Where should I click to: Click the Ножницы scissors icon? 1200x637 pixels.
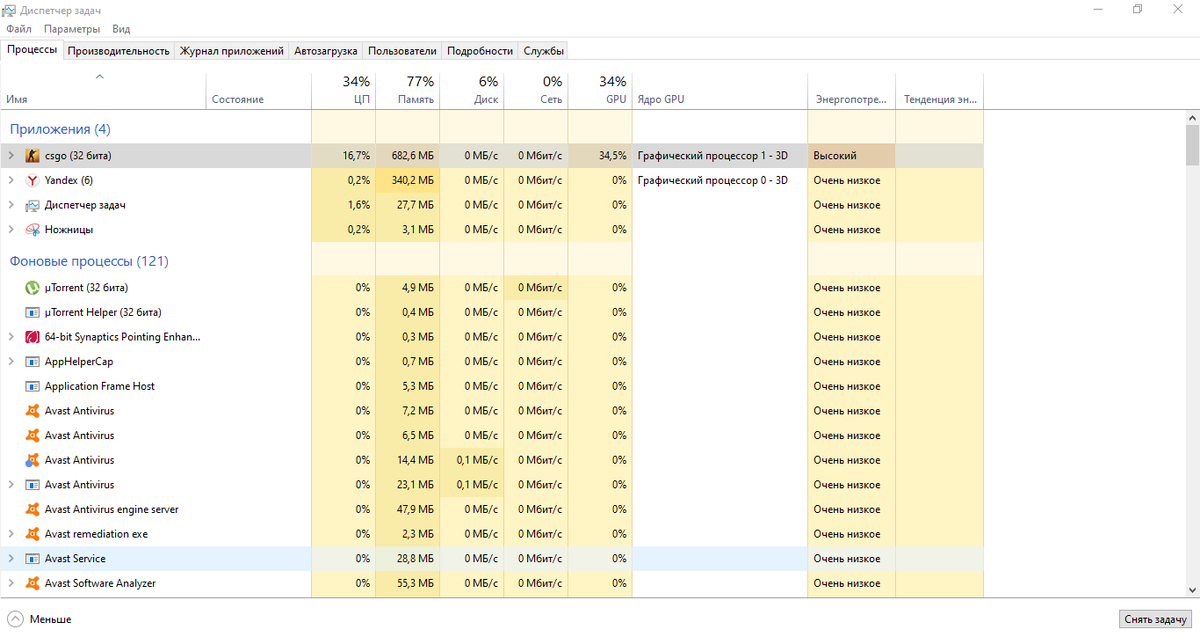click(32, 229)
